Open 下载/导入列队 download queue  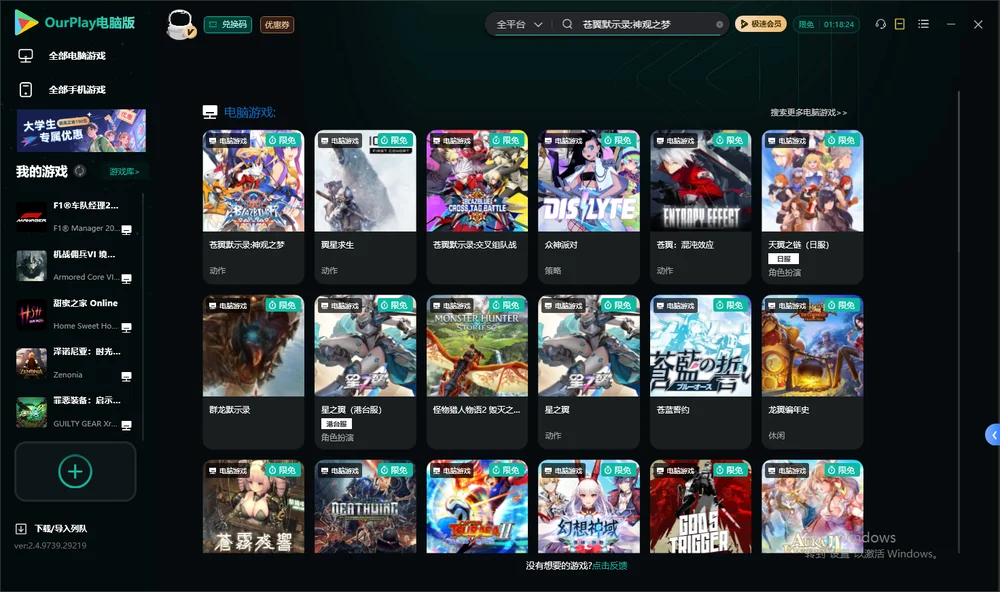(52, 528)
